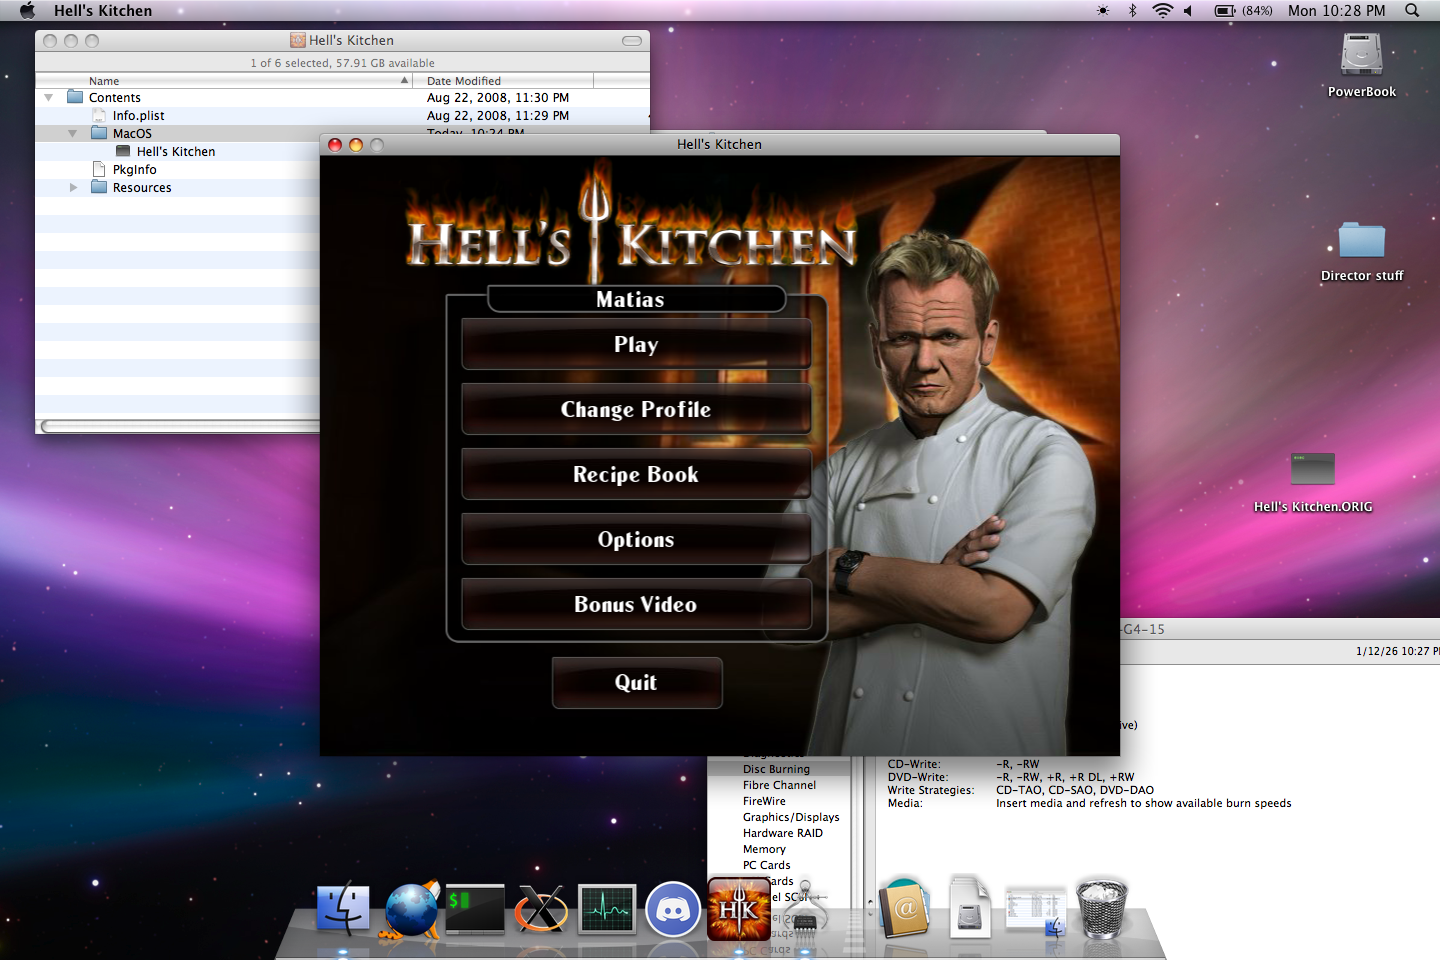Open the game Options
This screenshot has width=1440, height=960.
click(x=636, y=539)
